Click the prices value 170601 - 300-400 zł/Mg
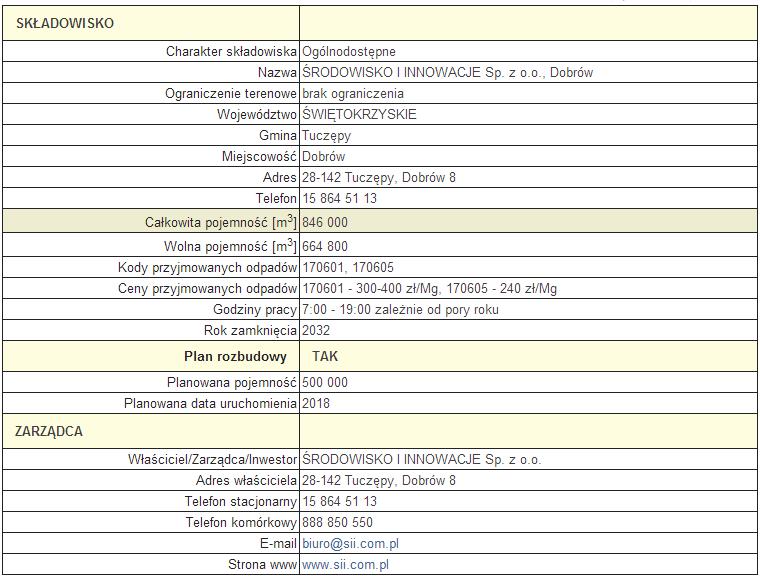Screen dimensions: 760x577 371,288
